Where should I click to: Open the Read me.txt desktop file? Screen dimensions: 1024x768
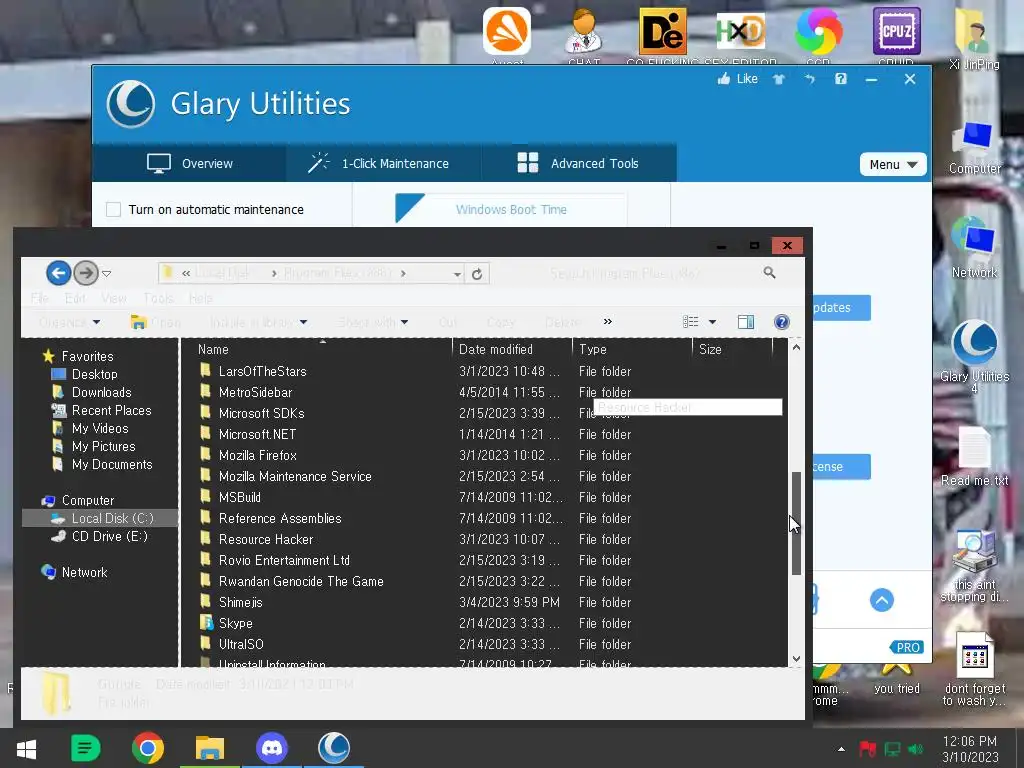pyautogui.click(x=974, y=456)
